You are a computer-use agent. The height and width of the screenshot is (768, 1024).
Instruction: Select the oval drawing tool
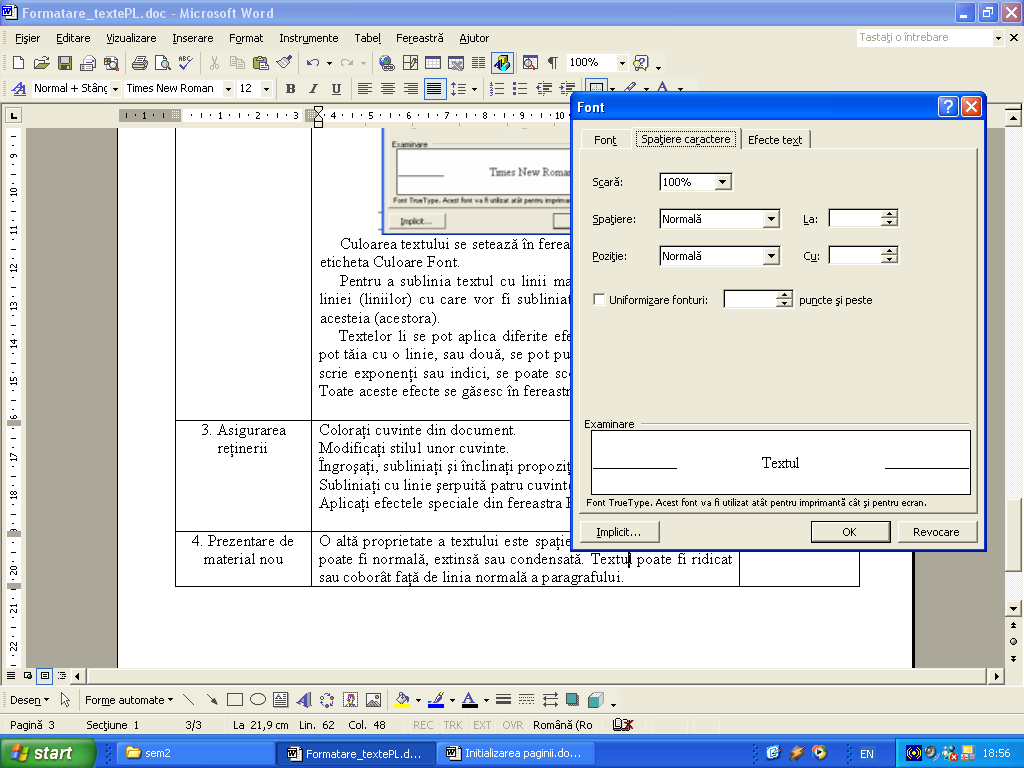(258, 700)
